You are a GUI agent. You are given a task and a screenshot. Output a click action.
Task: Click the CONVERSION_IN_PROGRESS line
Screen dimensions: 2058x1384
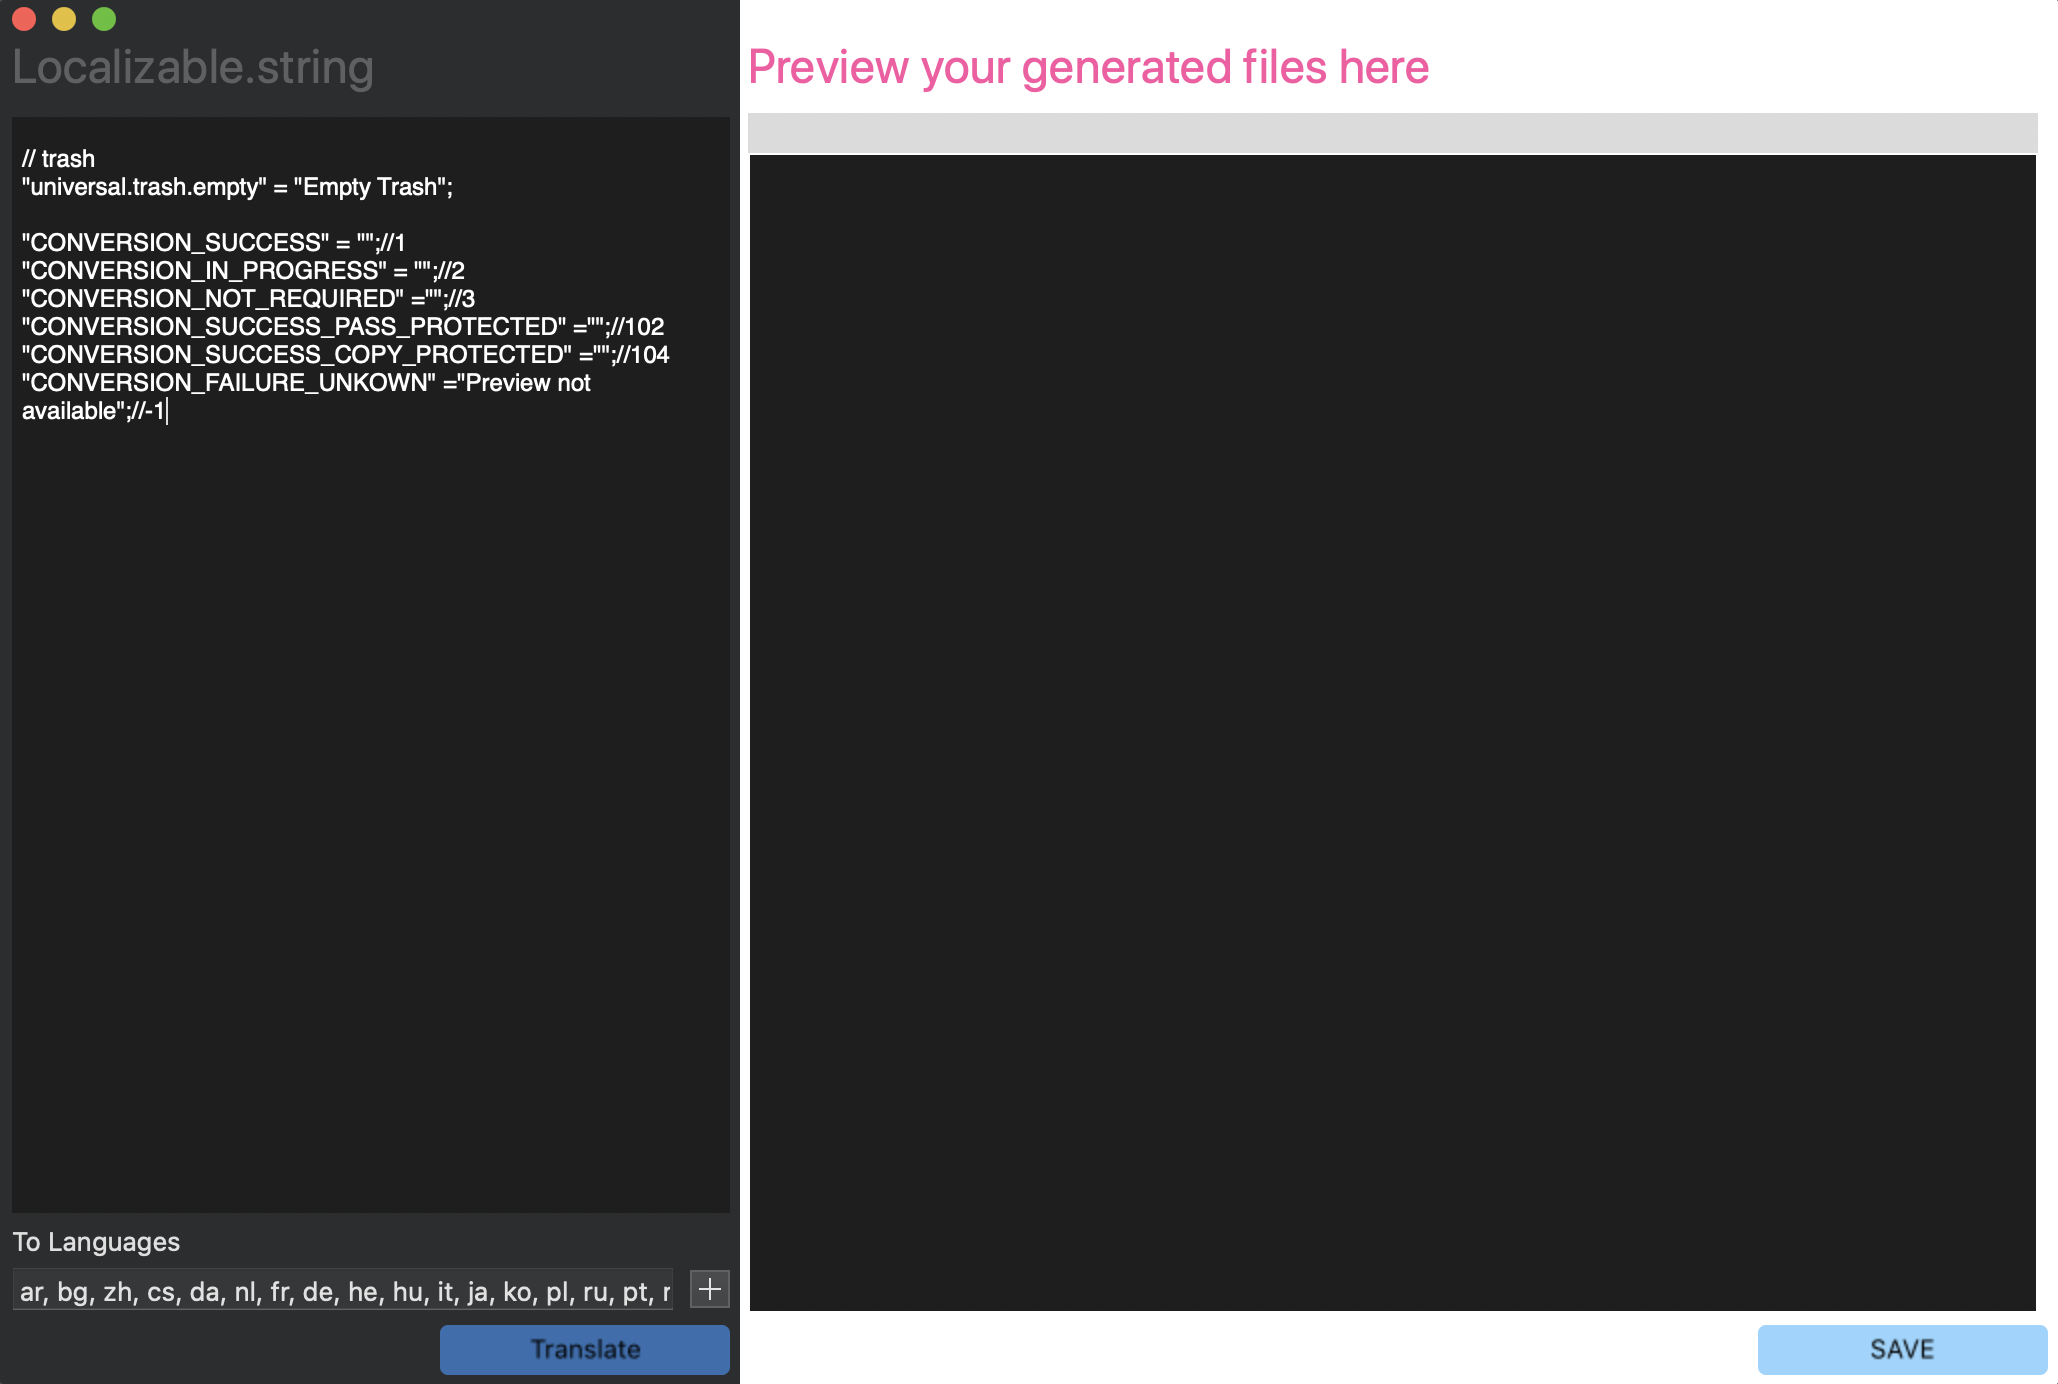coord(243,271)
